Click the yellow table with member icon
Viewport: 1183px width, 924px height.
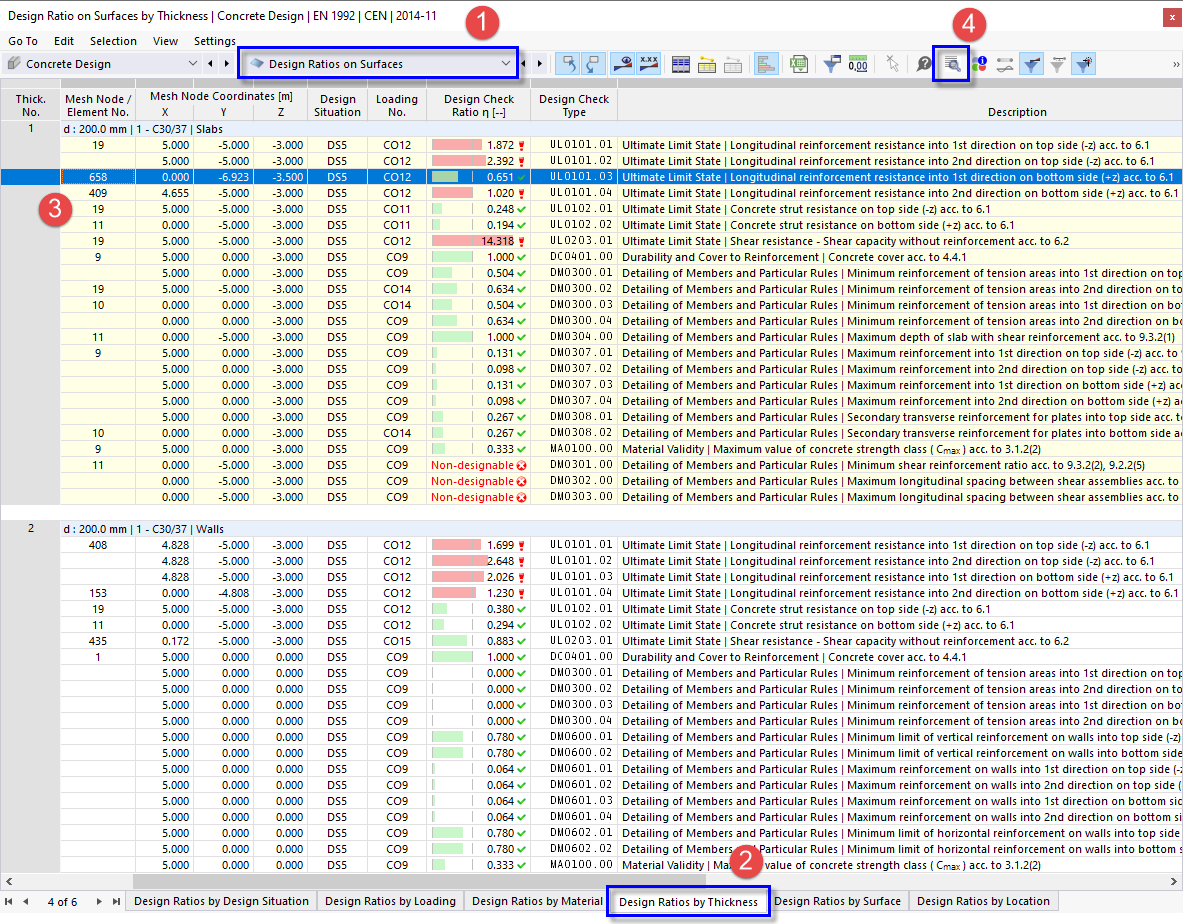(707, 65)
